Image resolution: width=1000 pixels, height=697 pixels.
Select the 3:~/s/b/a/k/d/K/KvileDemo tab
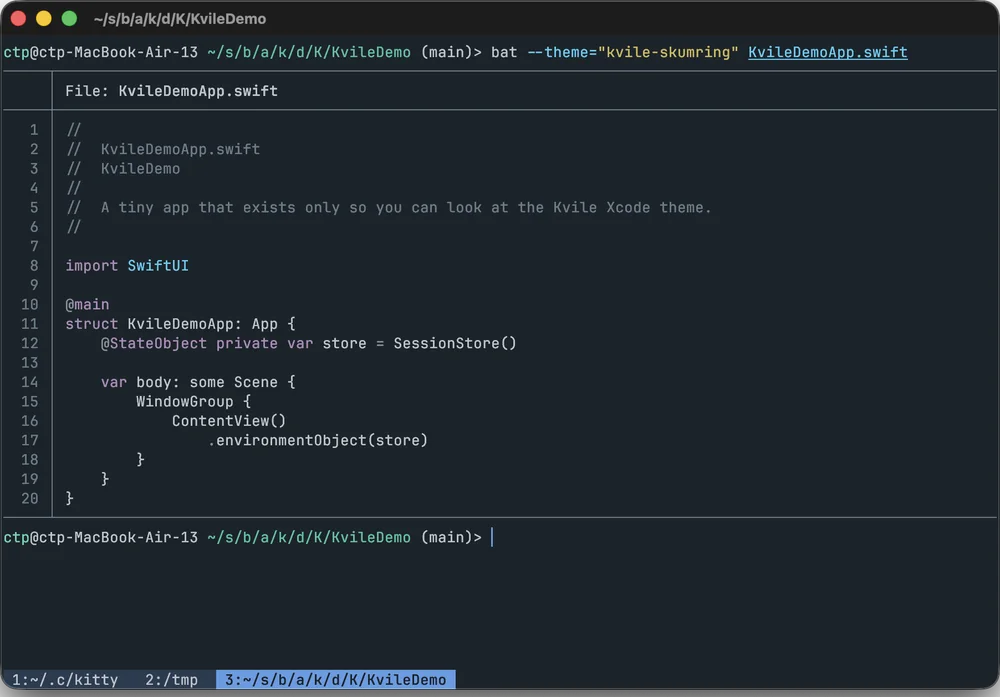[335, 680]
